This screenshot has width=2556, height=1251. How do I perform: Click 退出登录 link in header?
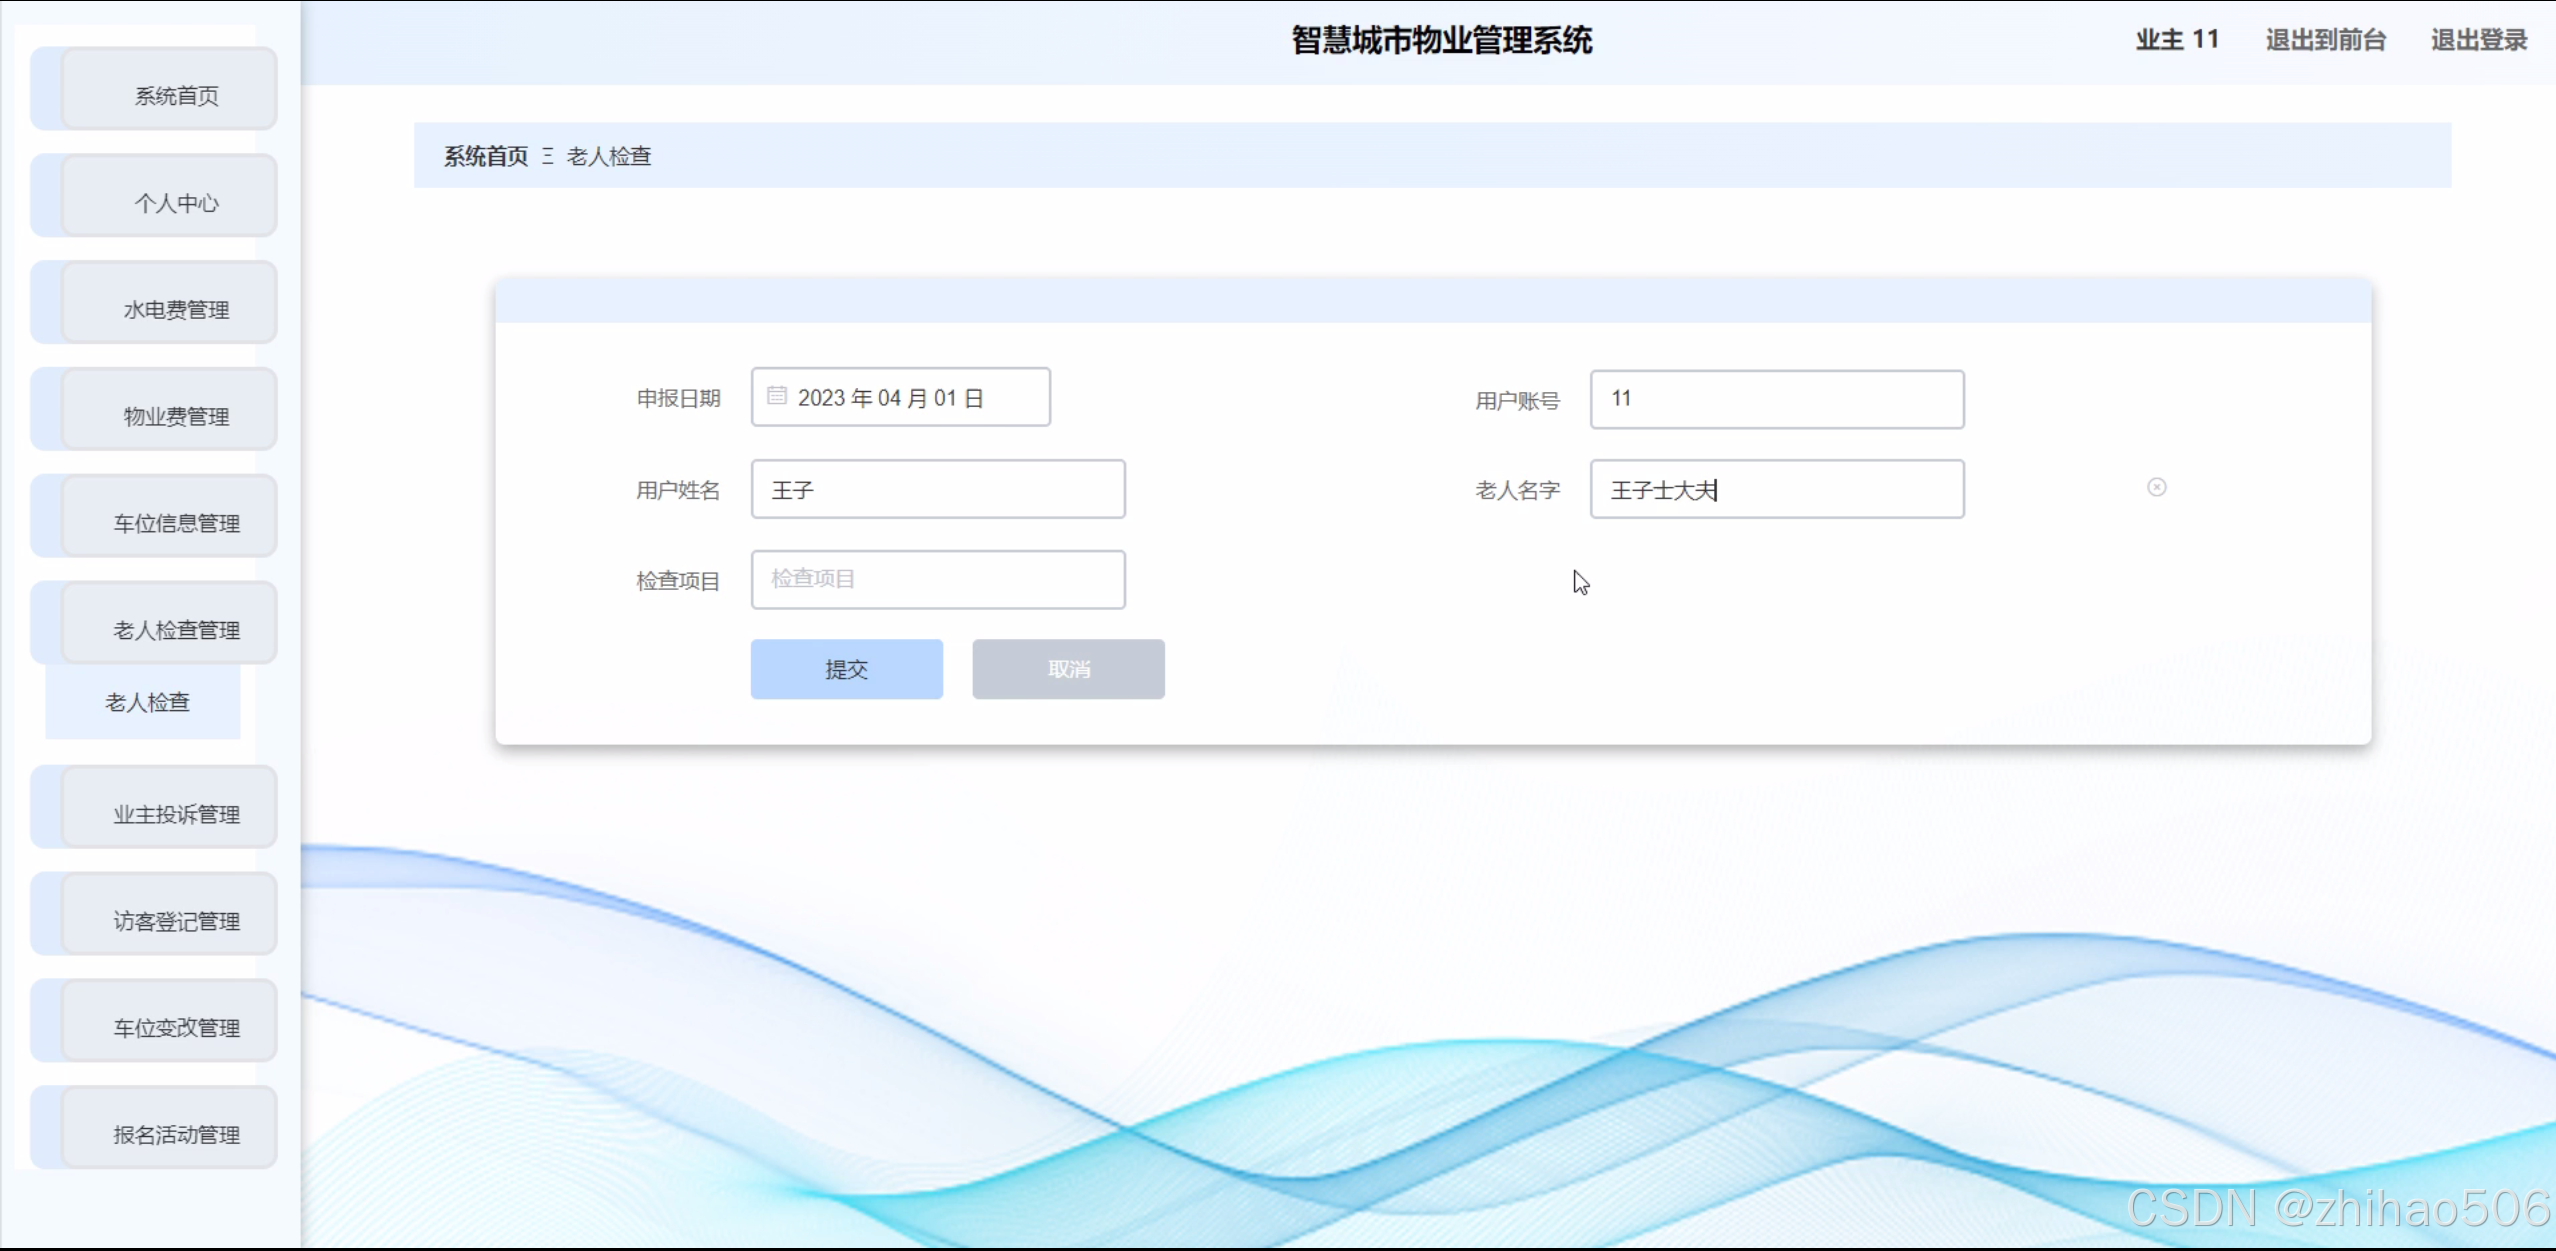(x=2478, y=40)
